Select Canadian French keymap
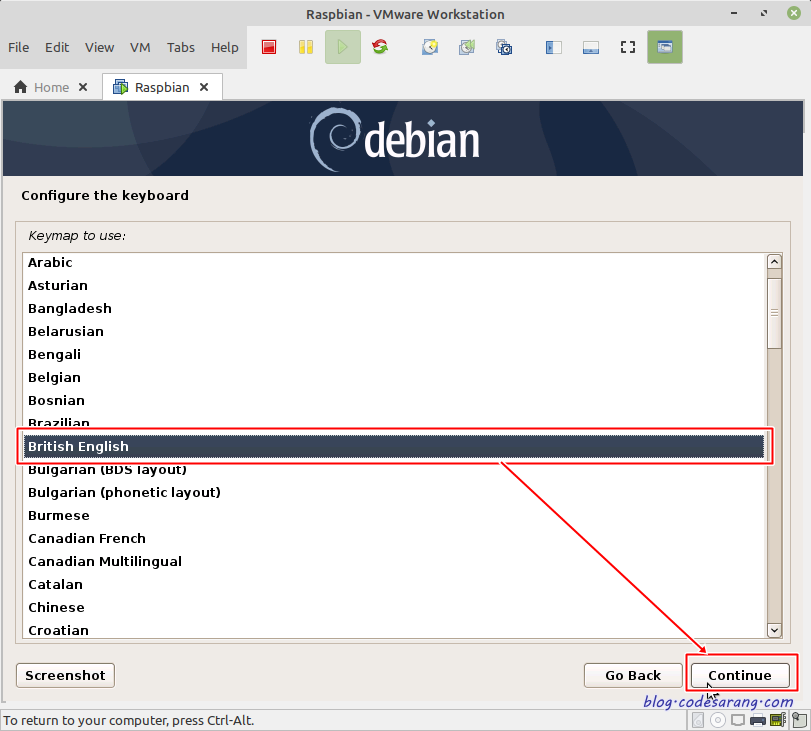Screen dimensions: 811x731 click(394, 539)
